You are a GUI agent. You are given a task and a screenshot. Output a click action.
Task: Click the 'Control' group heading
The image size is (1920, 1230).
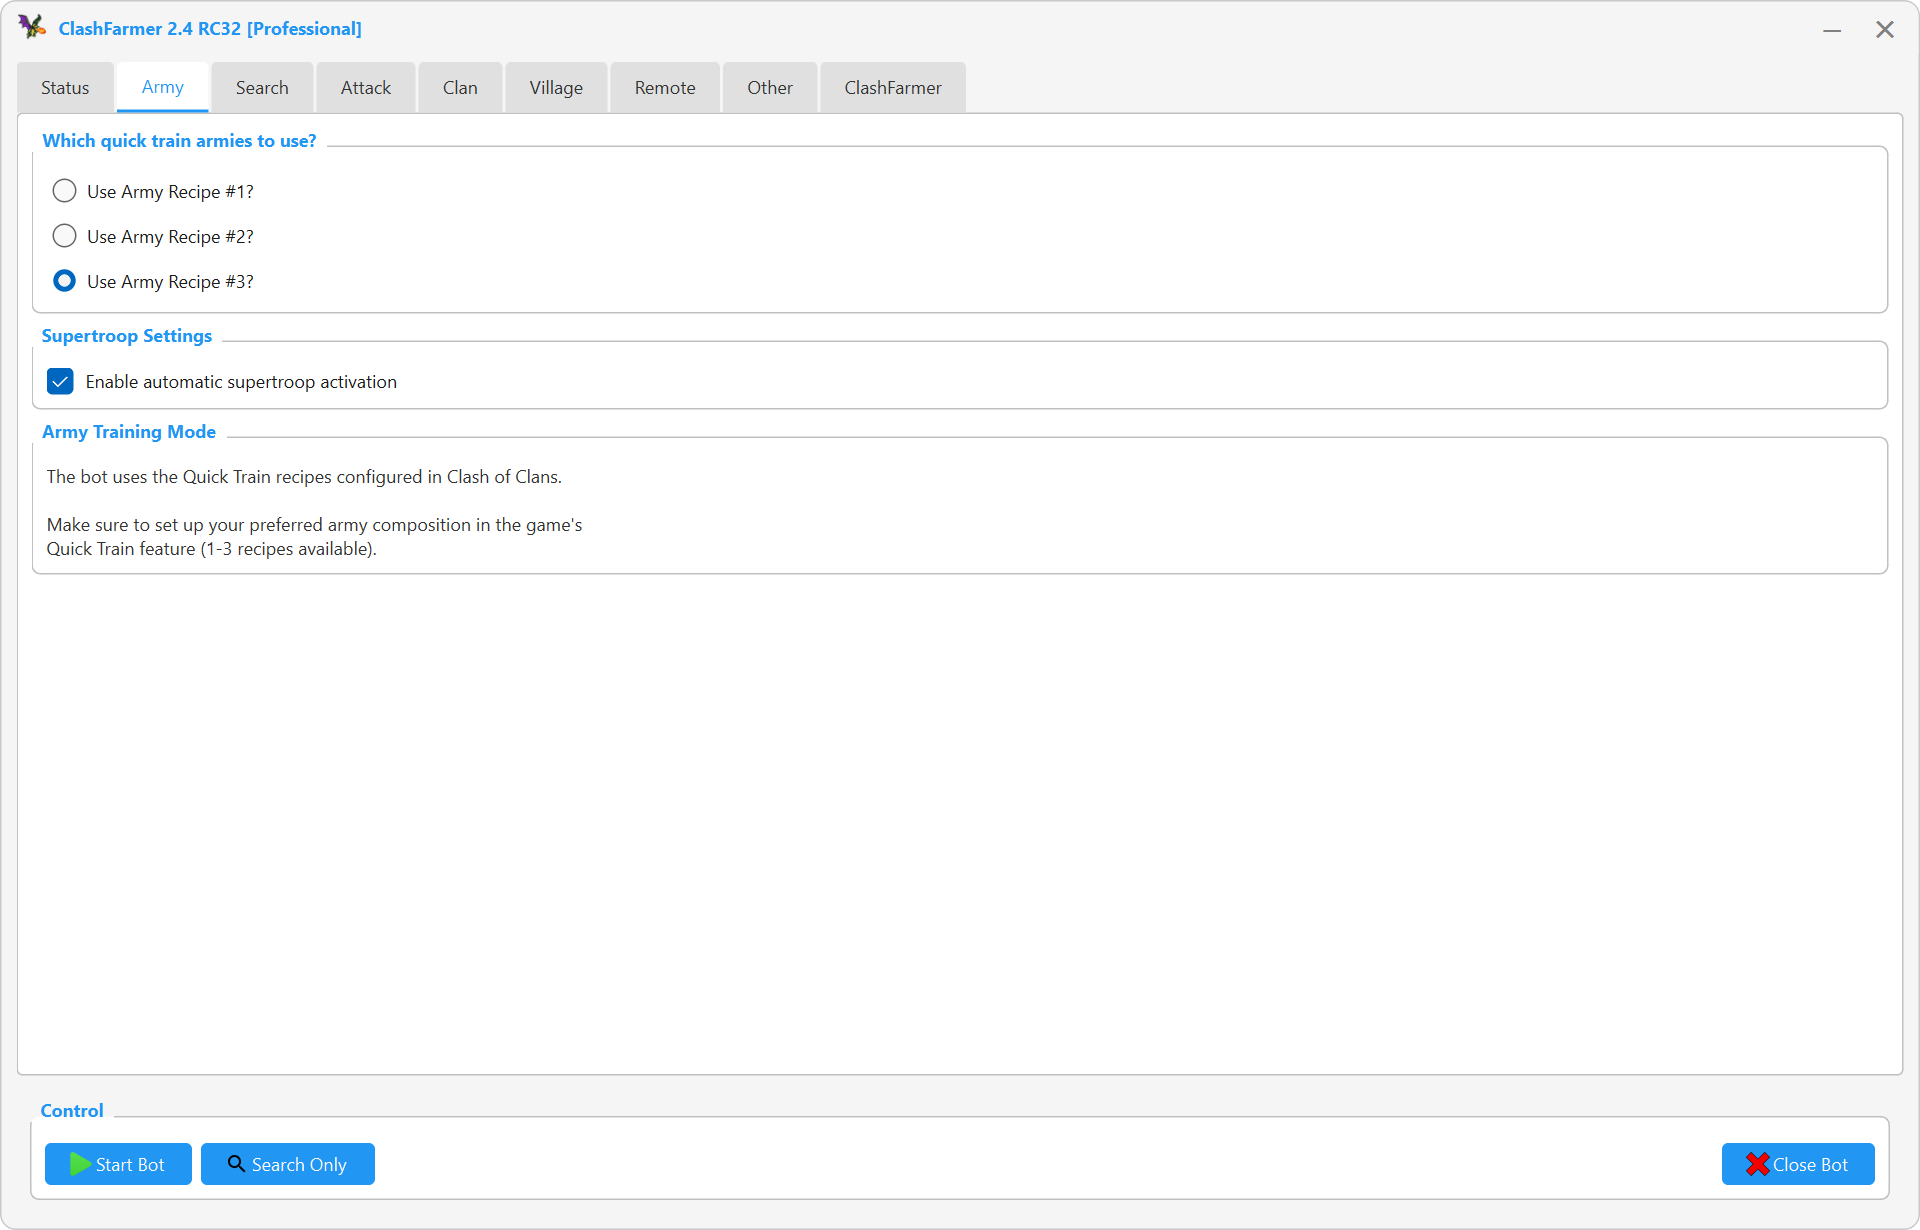pyautogui.click(x=72, y=1111)
